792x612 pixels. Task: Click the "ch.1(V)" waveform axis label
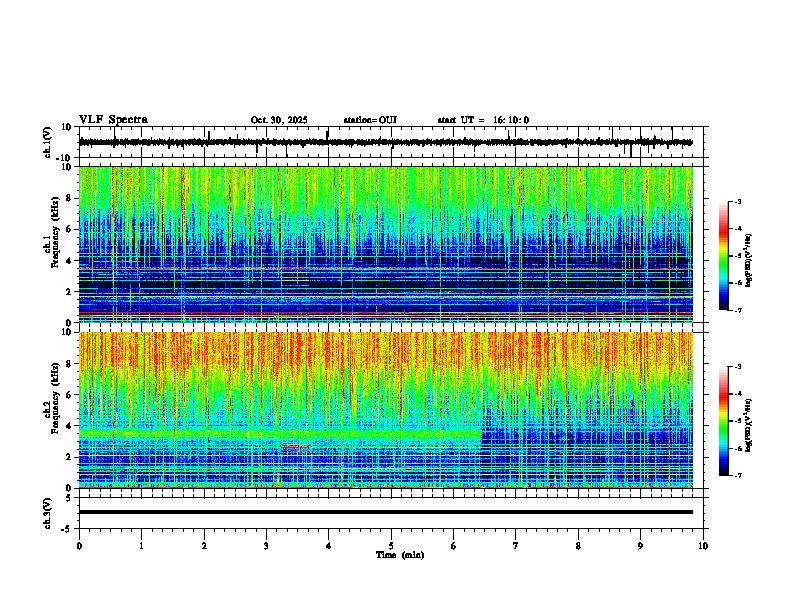click(x=48, y=142)
